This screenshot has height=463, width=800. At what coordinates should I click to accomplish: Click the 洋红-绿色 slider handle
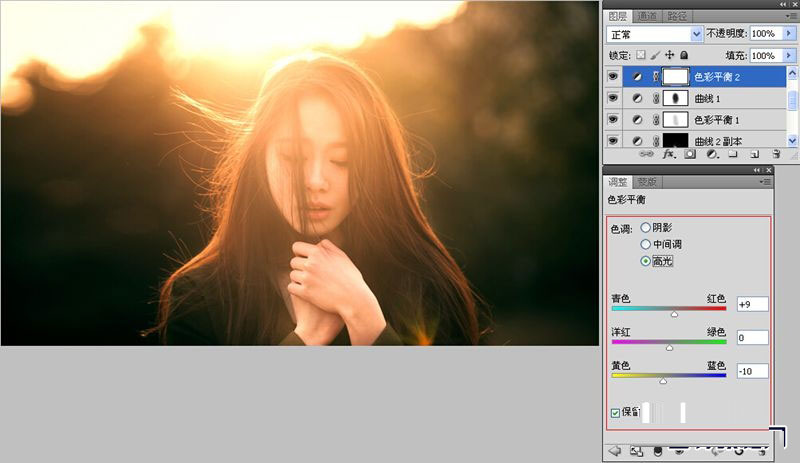tap(669, 348)
